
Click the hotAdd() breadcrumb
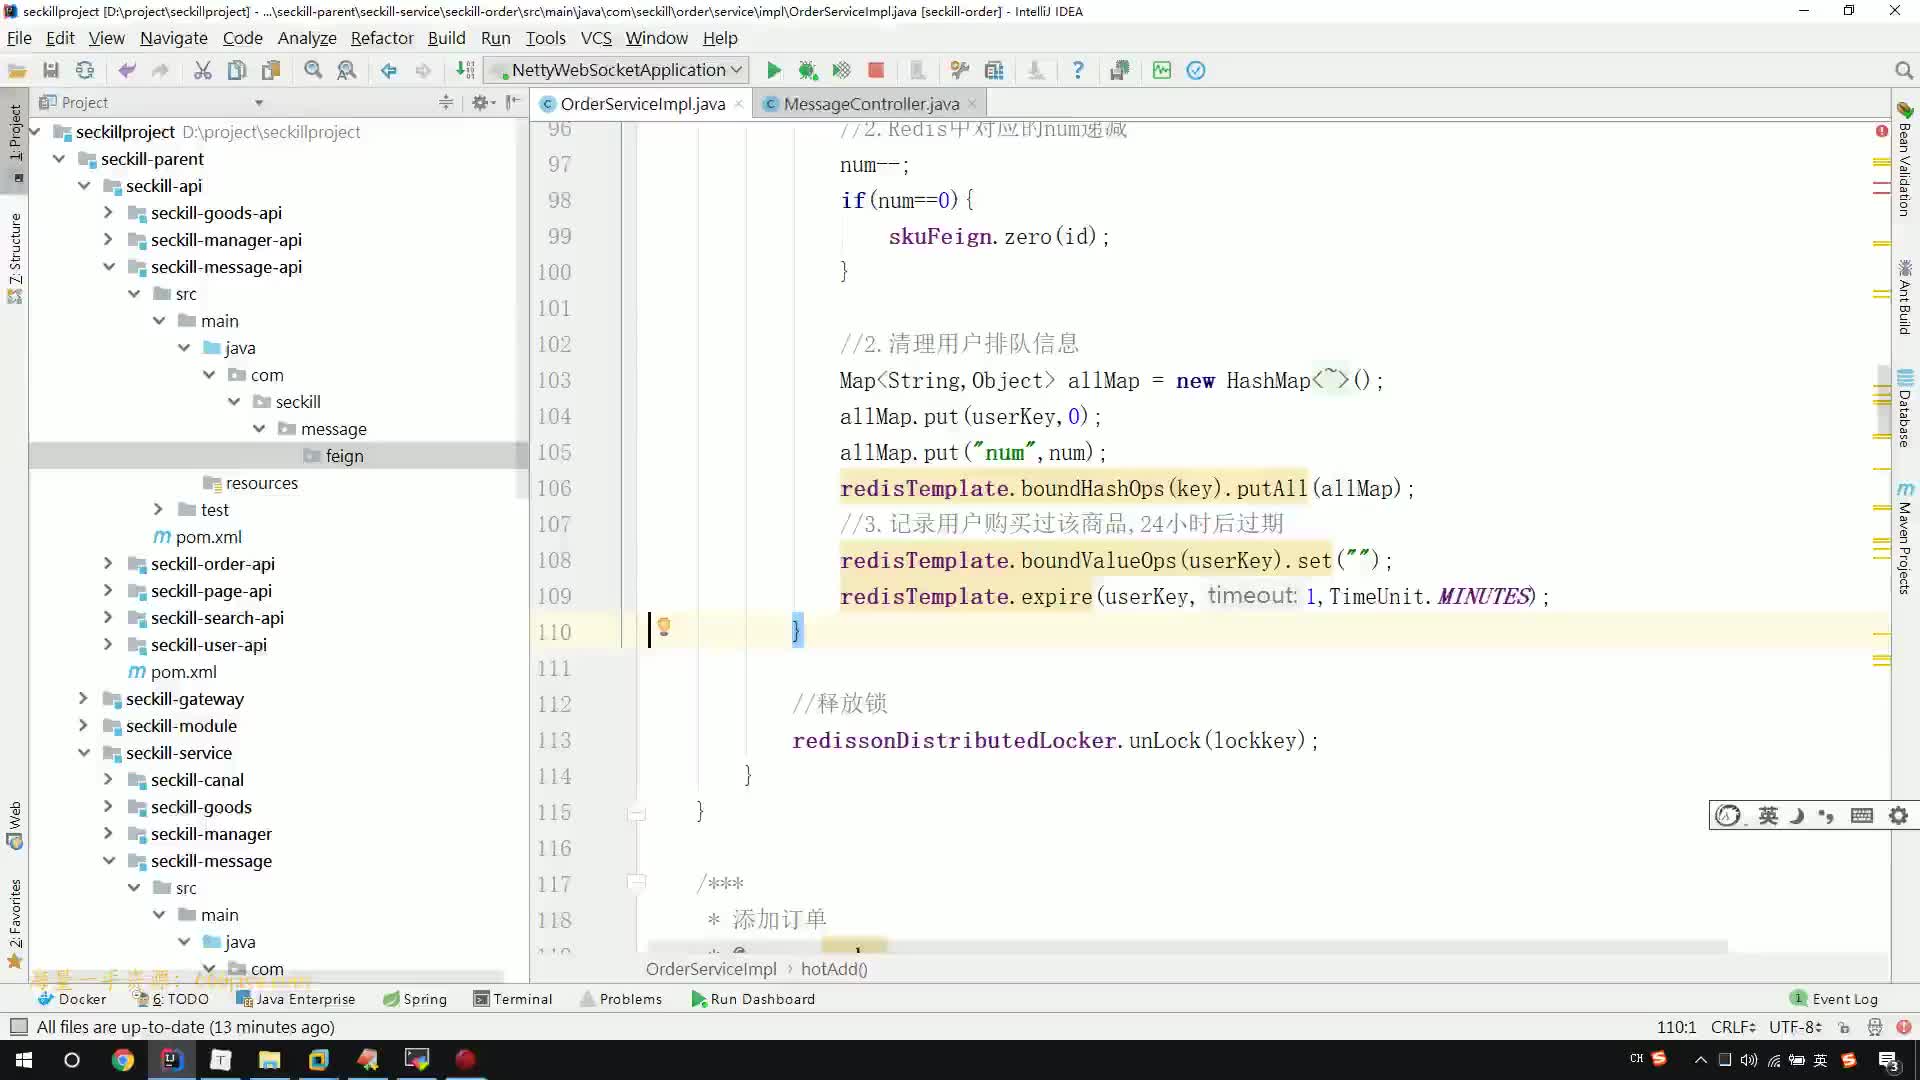834,969
